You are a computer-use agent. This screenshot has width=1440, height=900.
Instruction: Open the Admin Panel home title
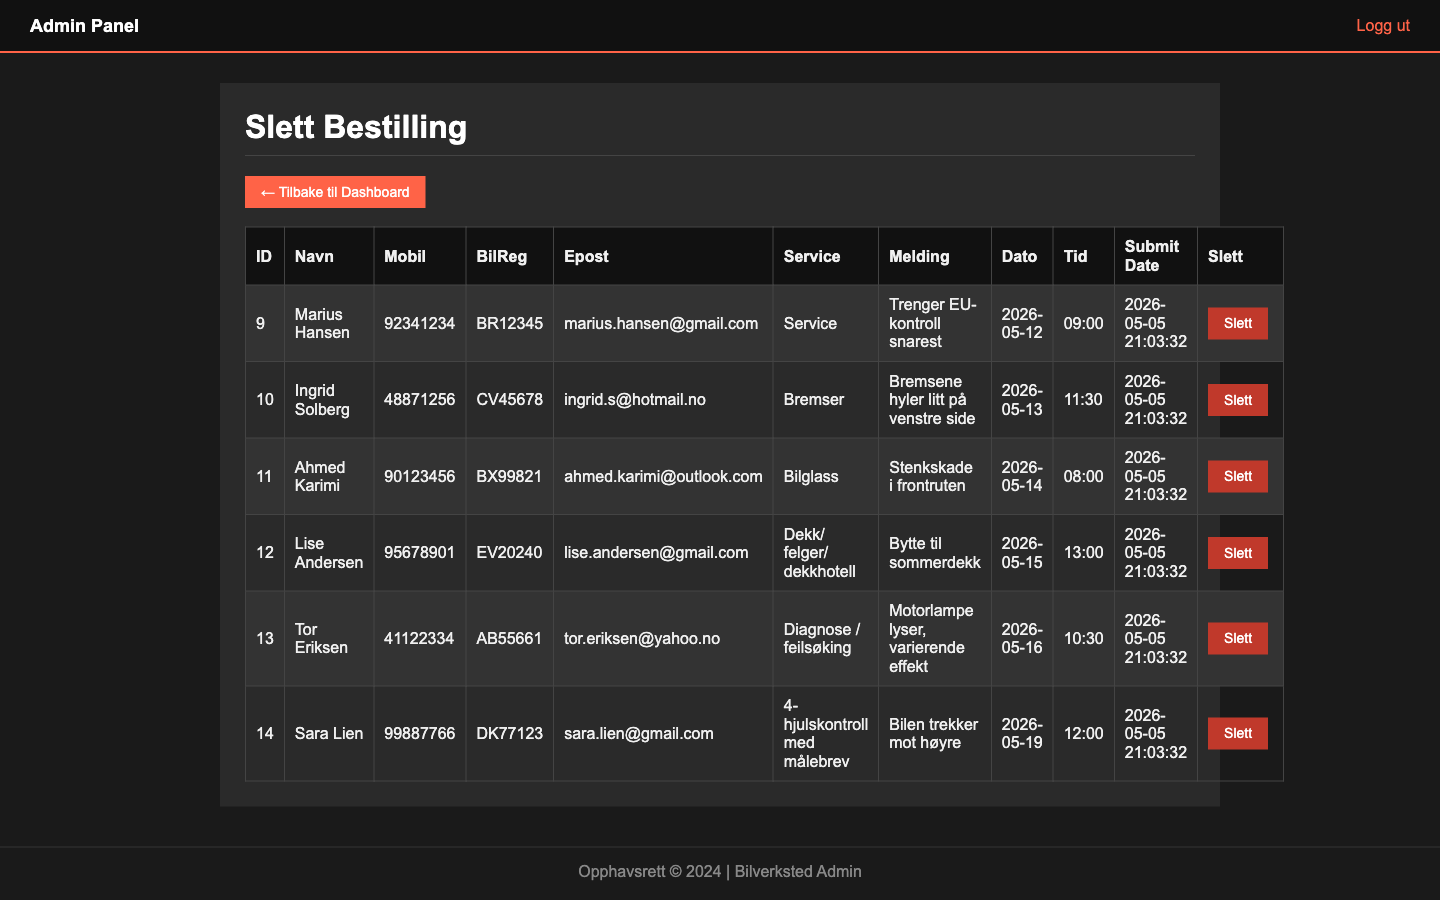(x=84, y=26)
